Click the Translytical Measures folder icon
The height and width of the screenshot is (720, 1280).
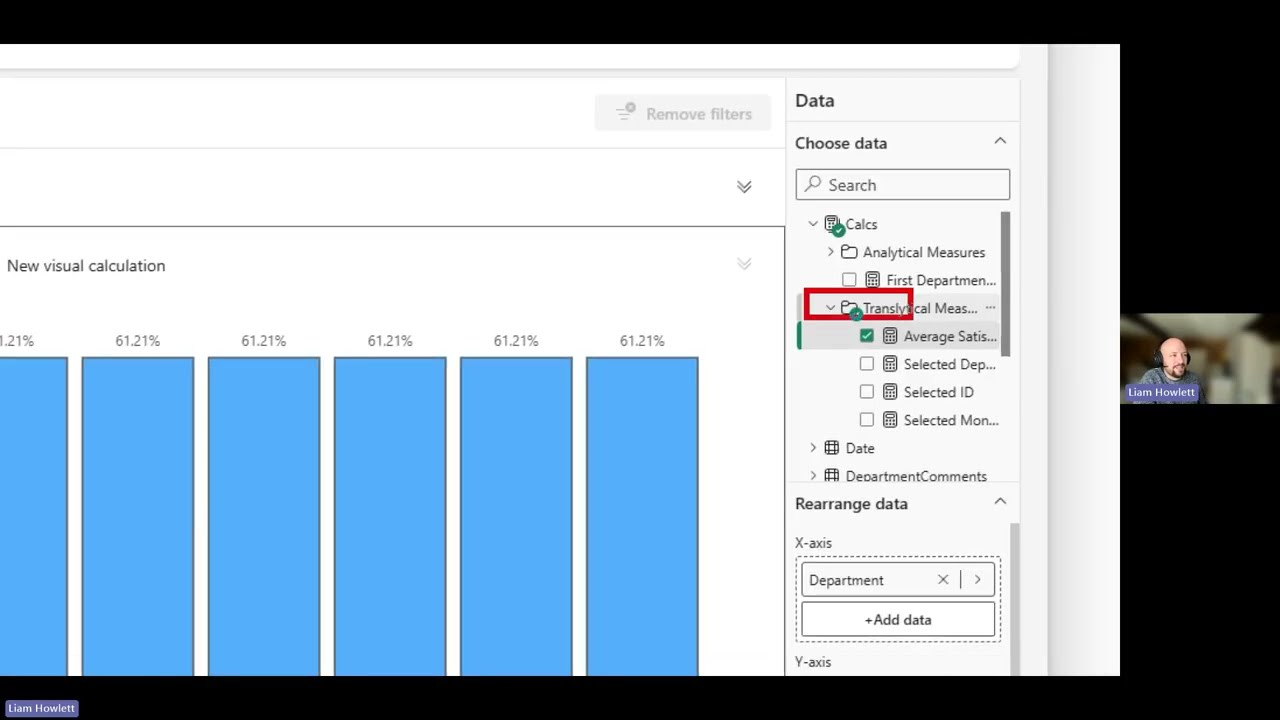(849, 308)
